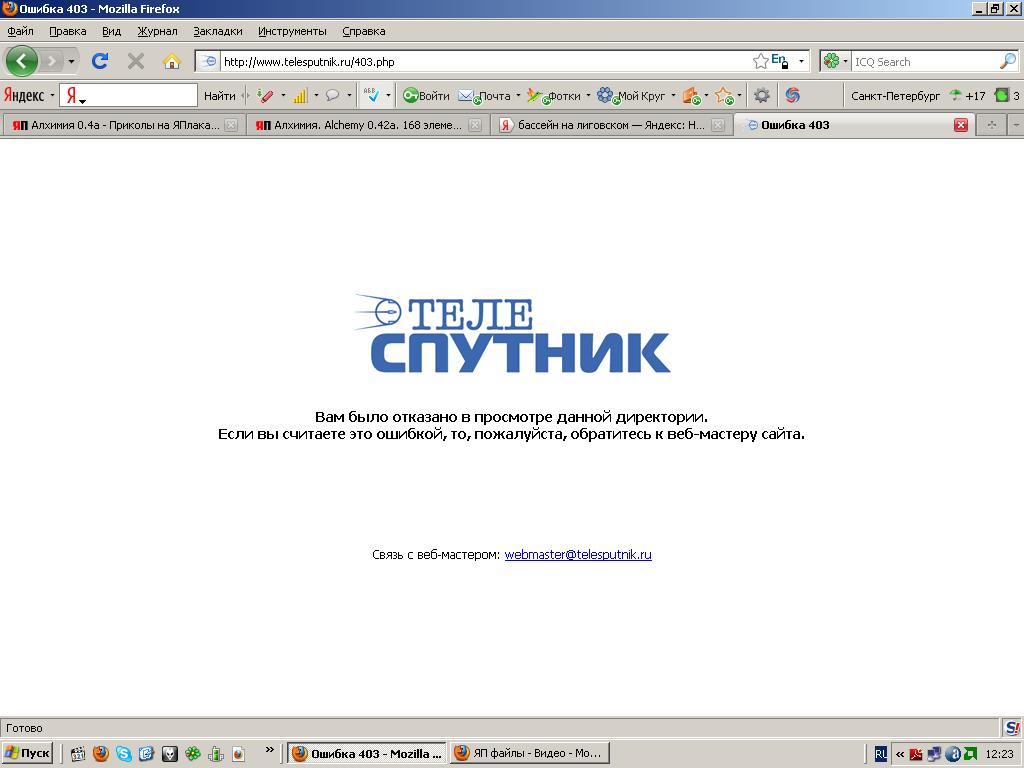The width and height of the screenshot is (1024, 768).
Task: Click the Yandex bar orange money icon
Action: (691, 96)
